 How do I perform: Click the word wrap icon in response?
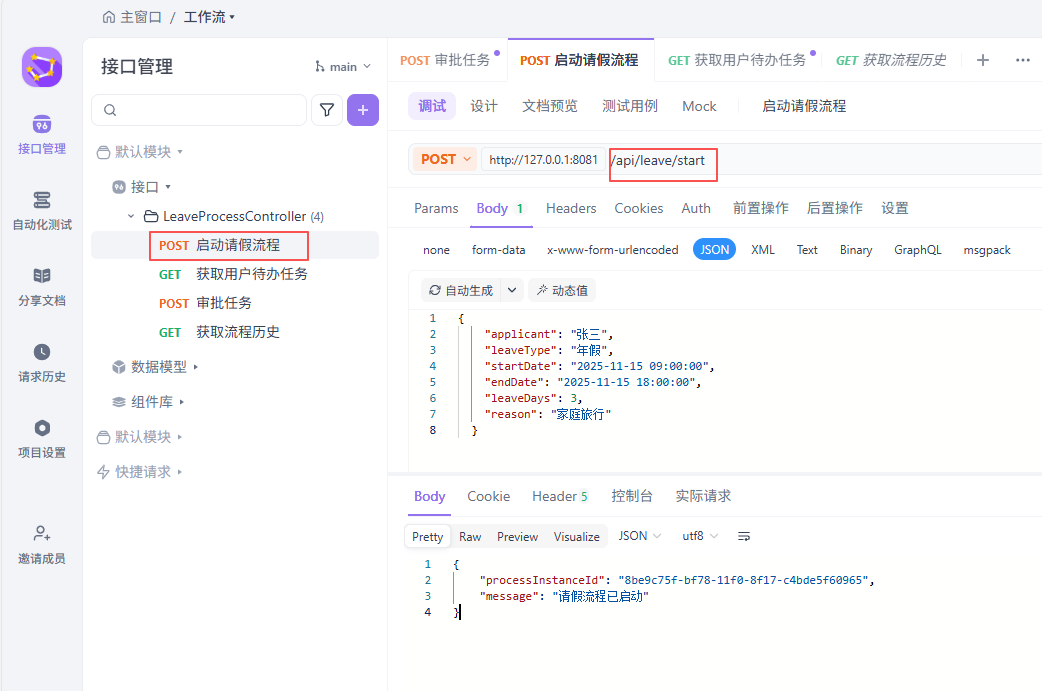click(743, 537)
